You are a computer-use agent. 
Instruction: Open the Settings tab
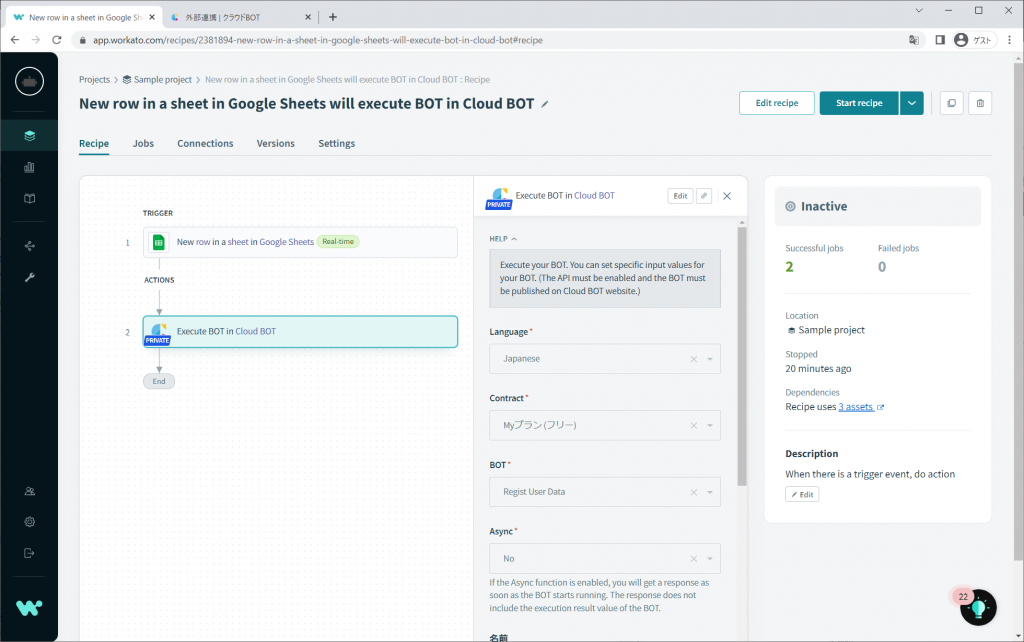(336, 144)
